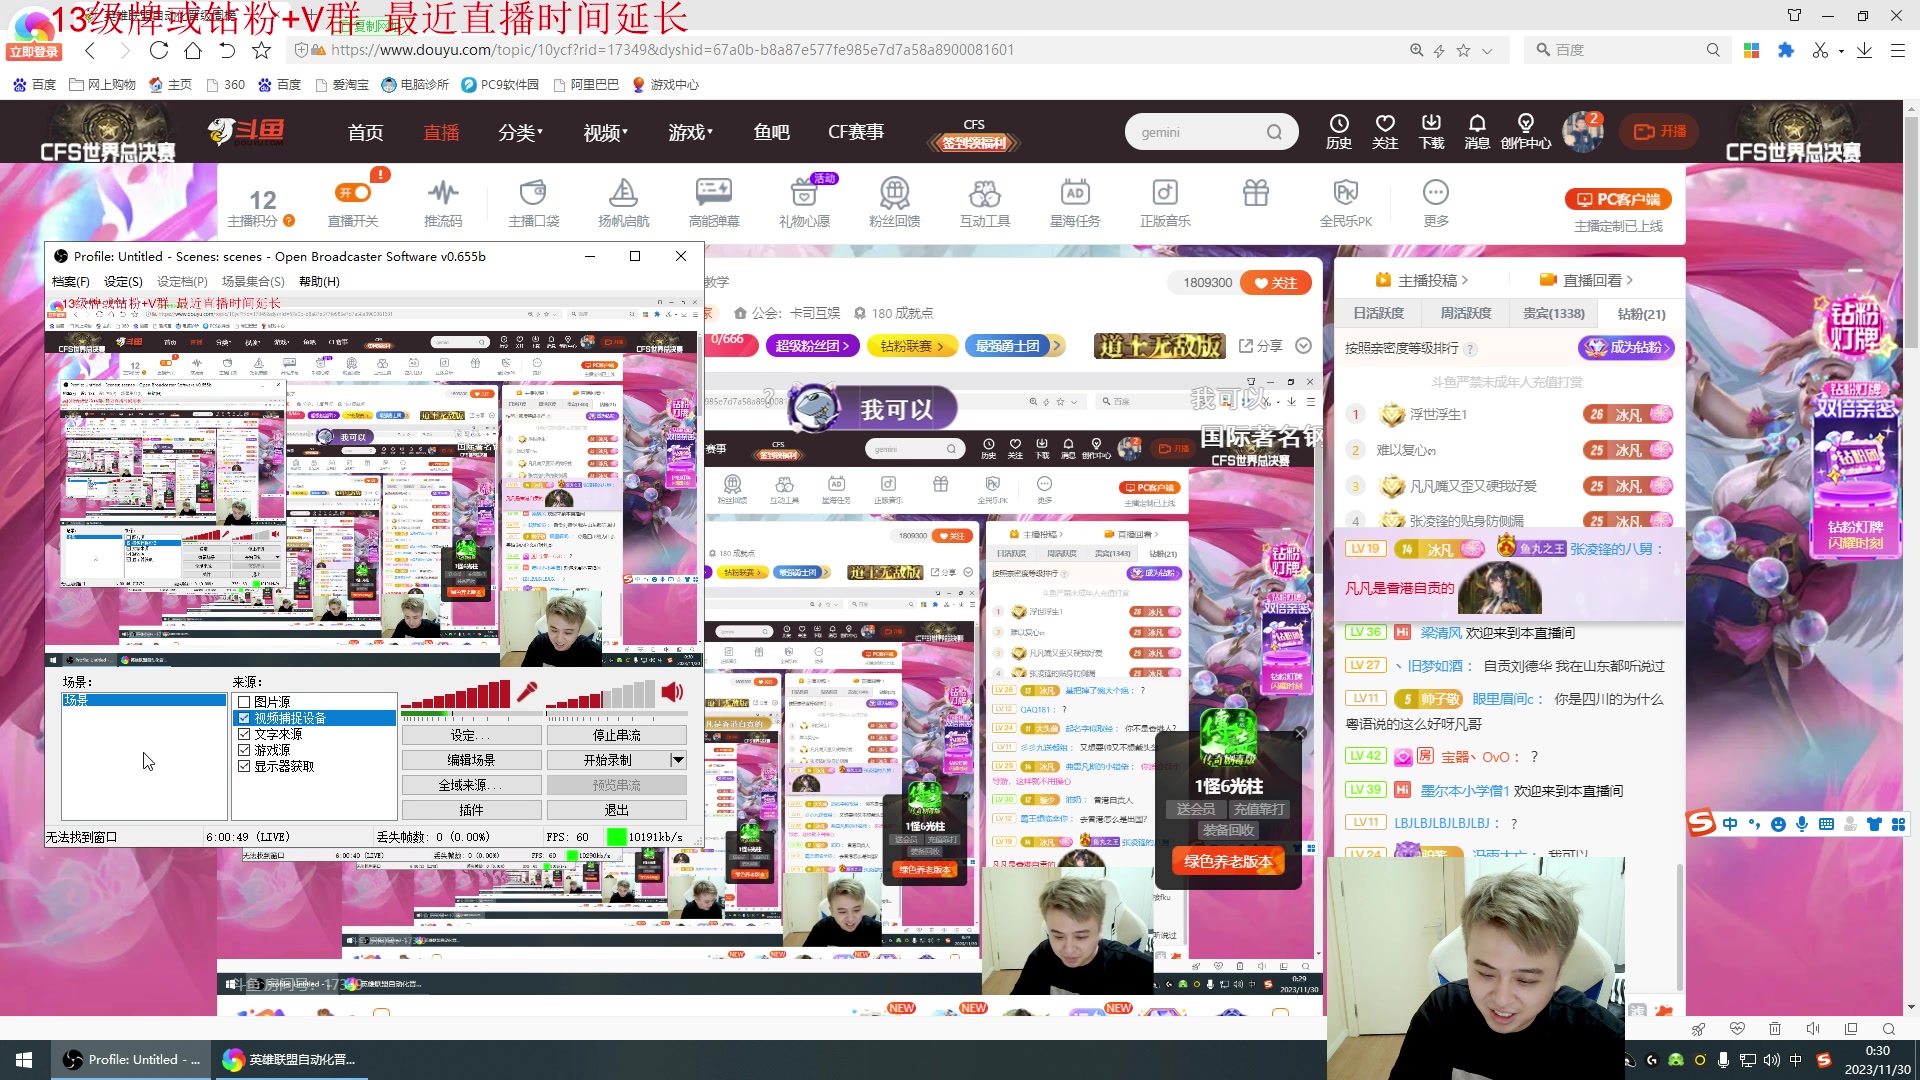Open the 关注 heart icon in Douyu header
Image resolution: width=1920 pixels, height=1080 pixels.
(x=1385, y=131)
